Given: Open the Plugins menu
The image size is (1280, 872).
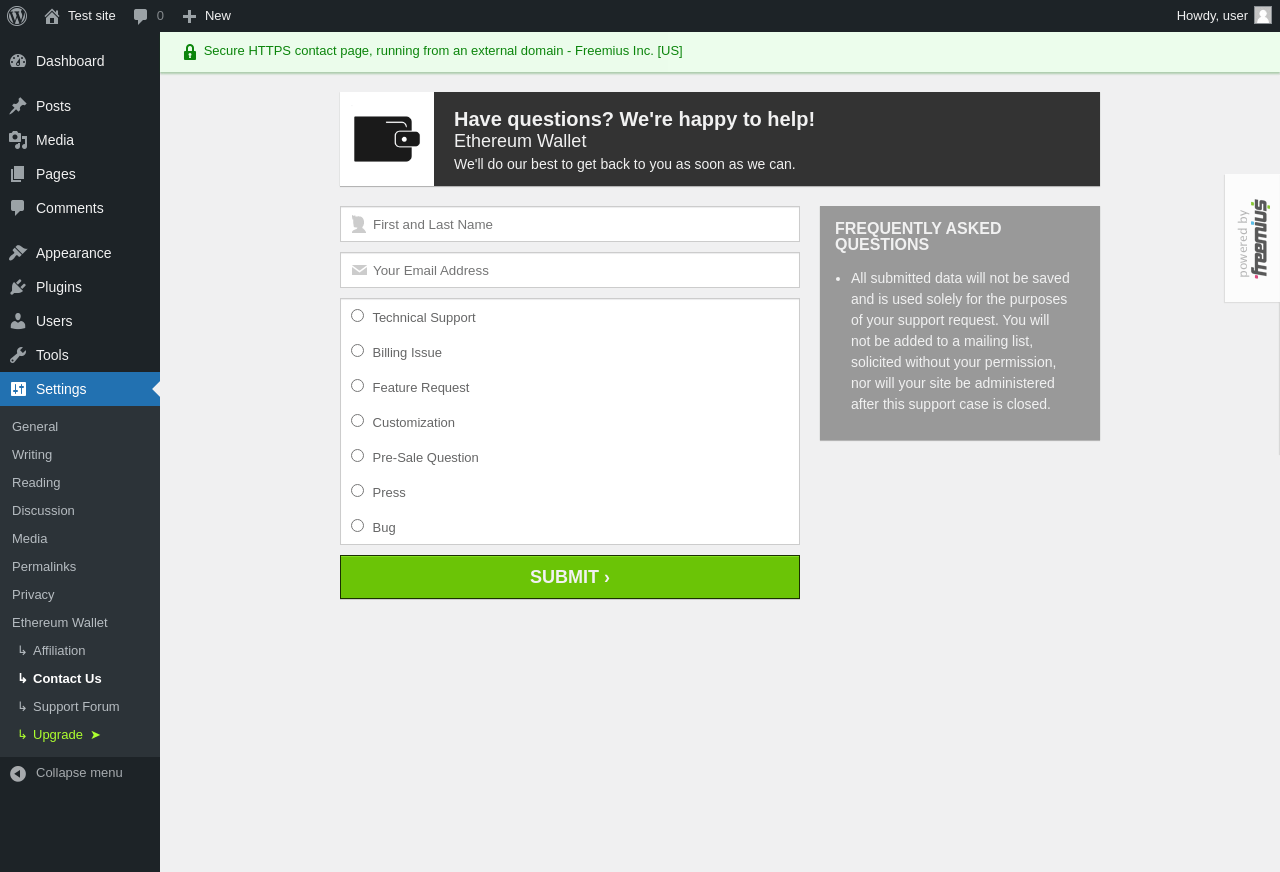Looking at the screenshot, I should (x=80, y=287).
